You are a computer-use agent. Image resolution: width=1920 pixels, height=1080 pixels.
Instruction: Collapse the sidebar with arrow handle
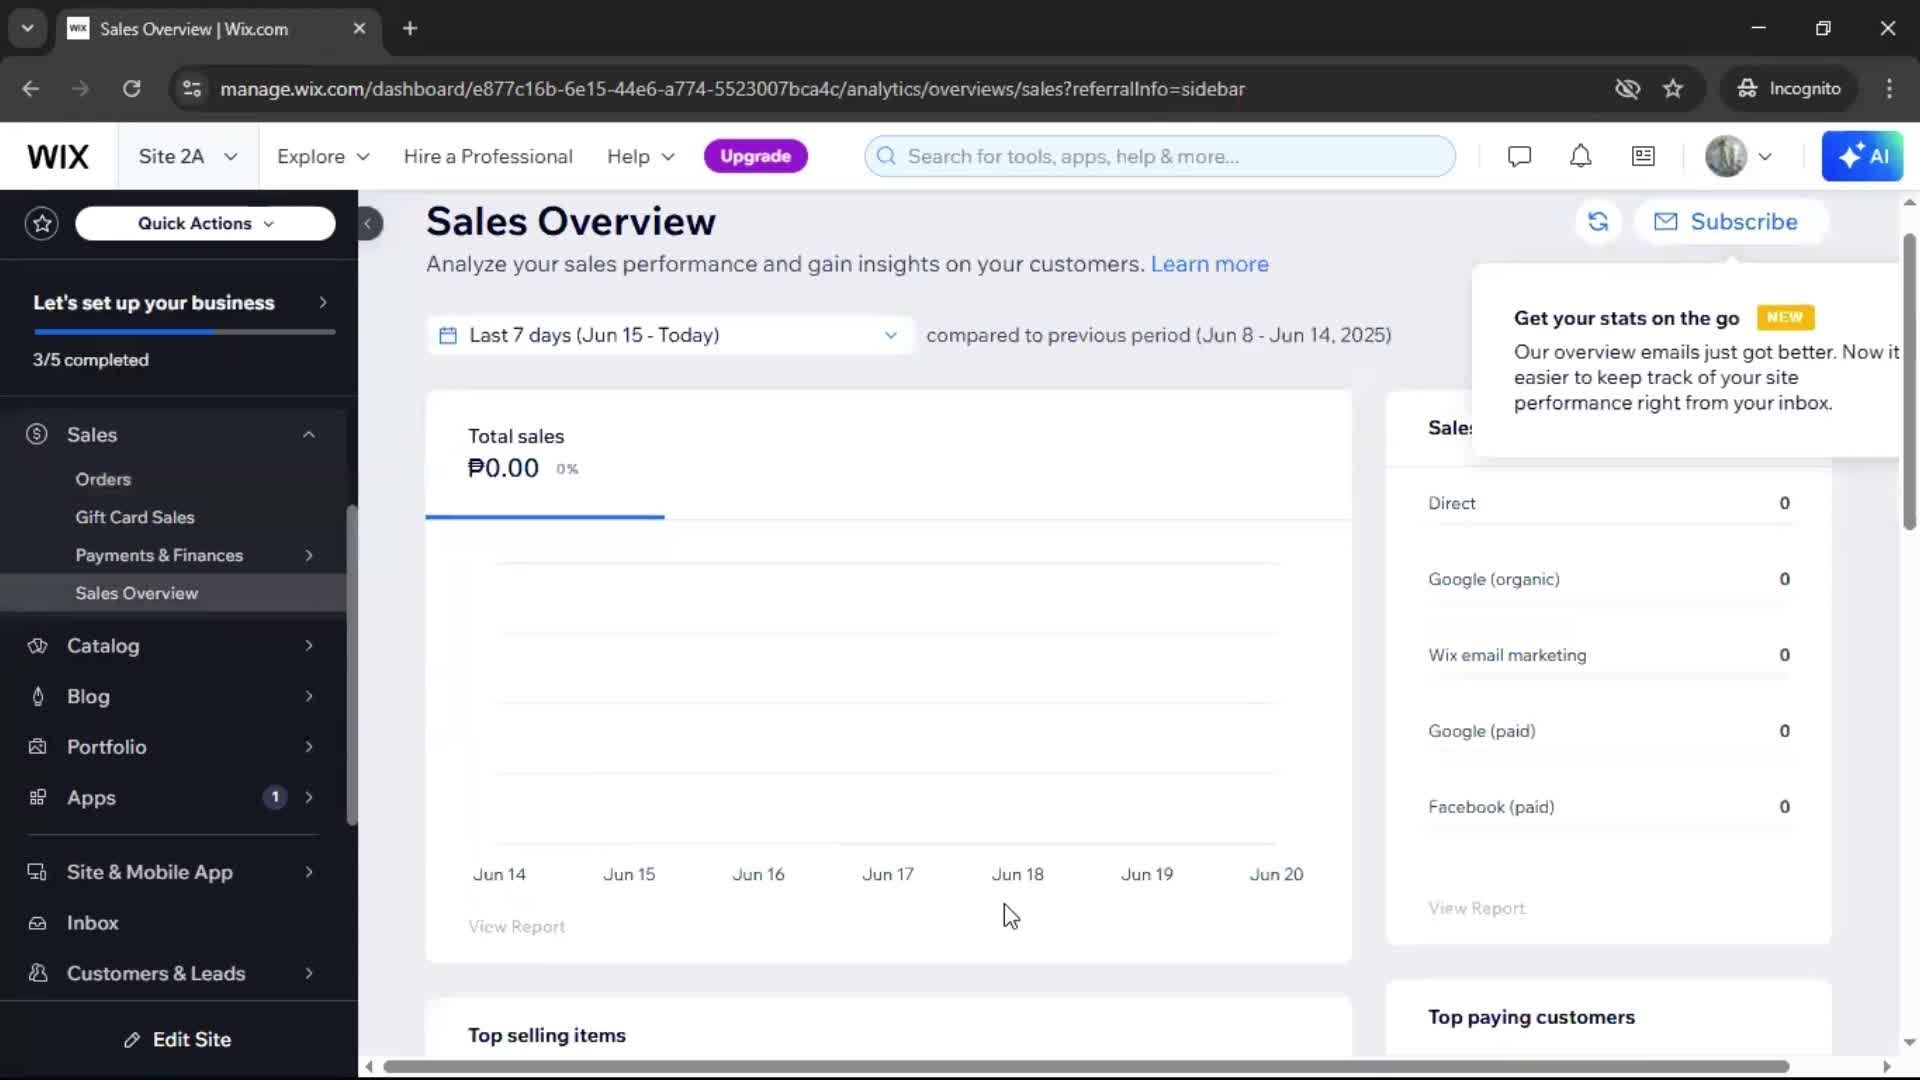(x=368, y=224)
